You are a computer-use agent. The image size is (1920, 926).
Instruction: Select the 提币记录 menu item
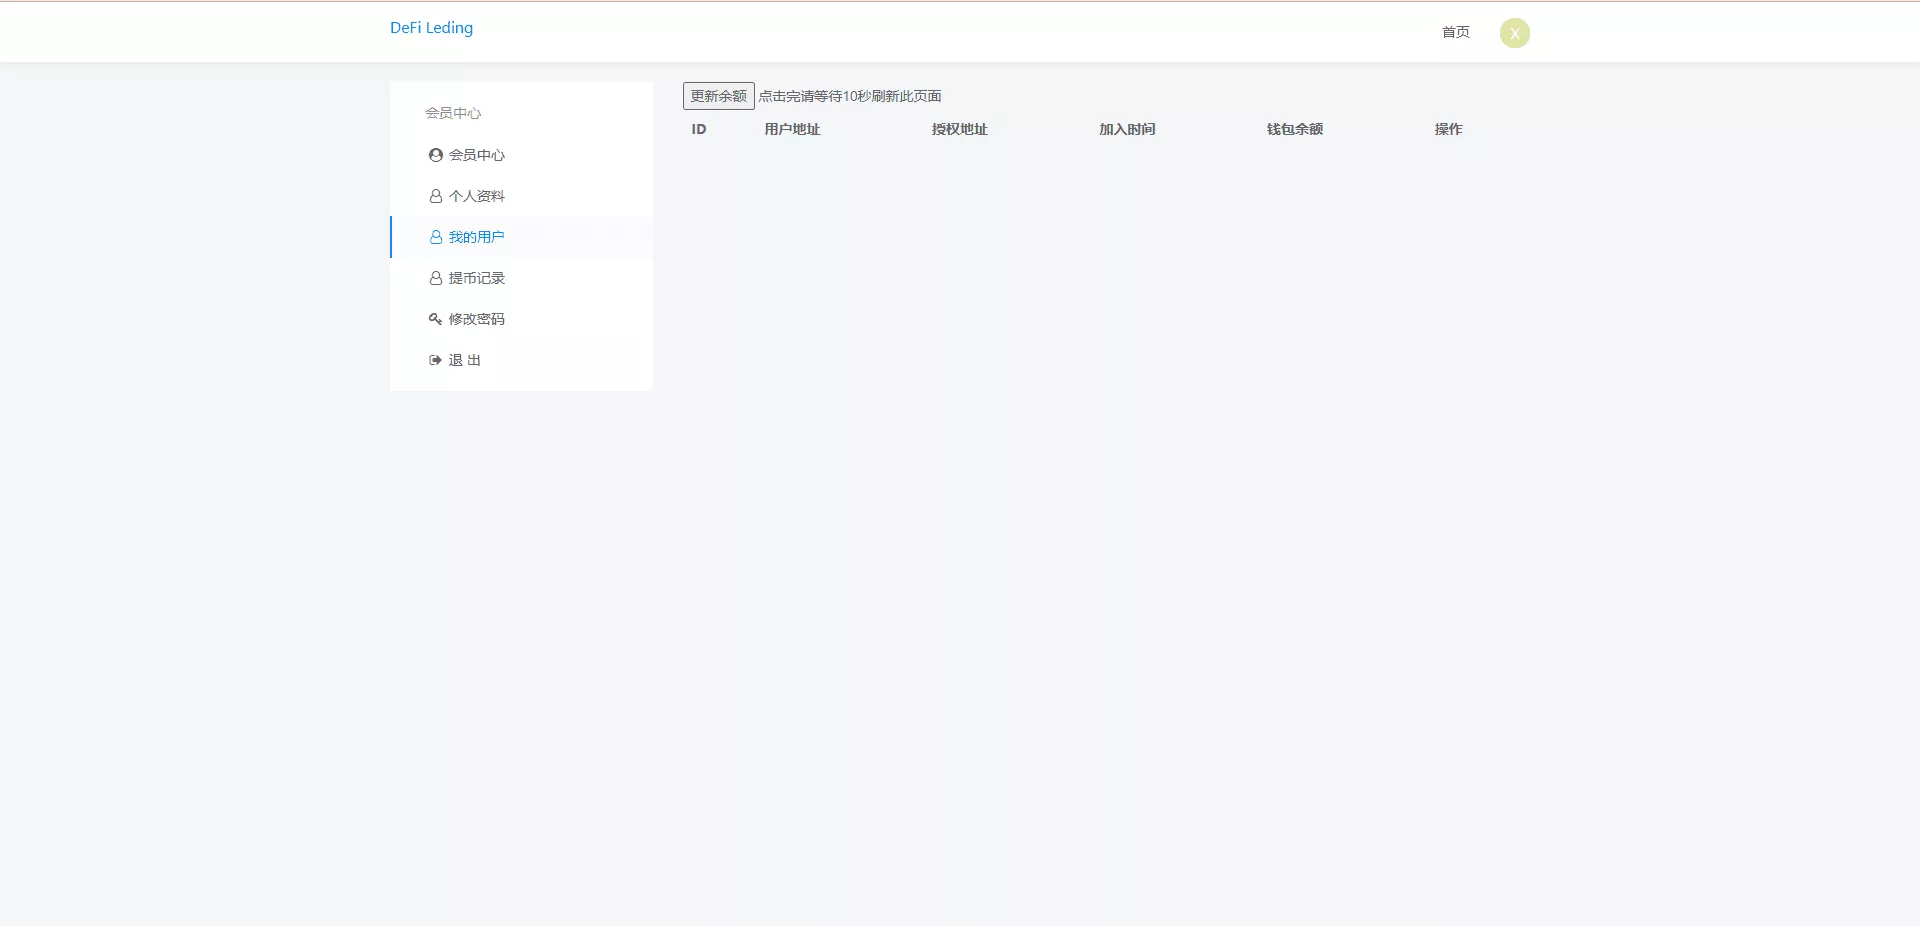click(x=476, y=278)
